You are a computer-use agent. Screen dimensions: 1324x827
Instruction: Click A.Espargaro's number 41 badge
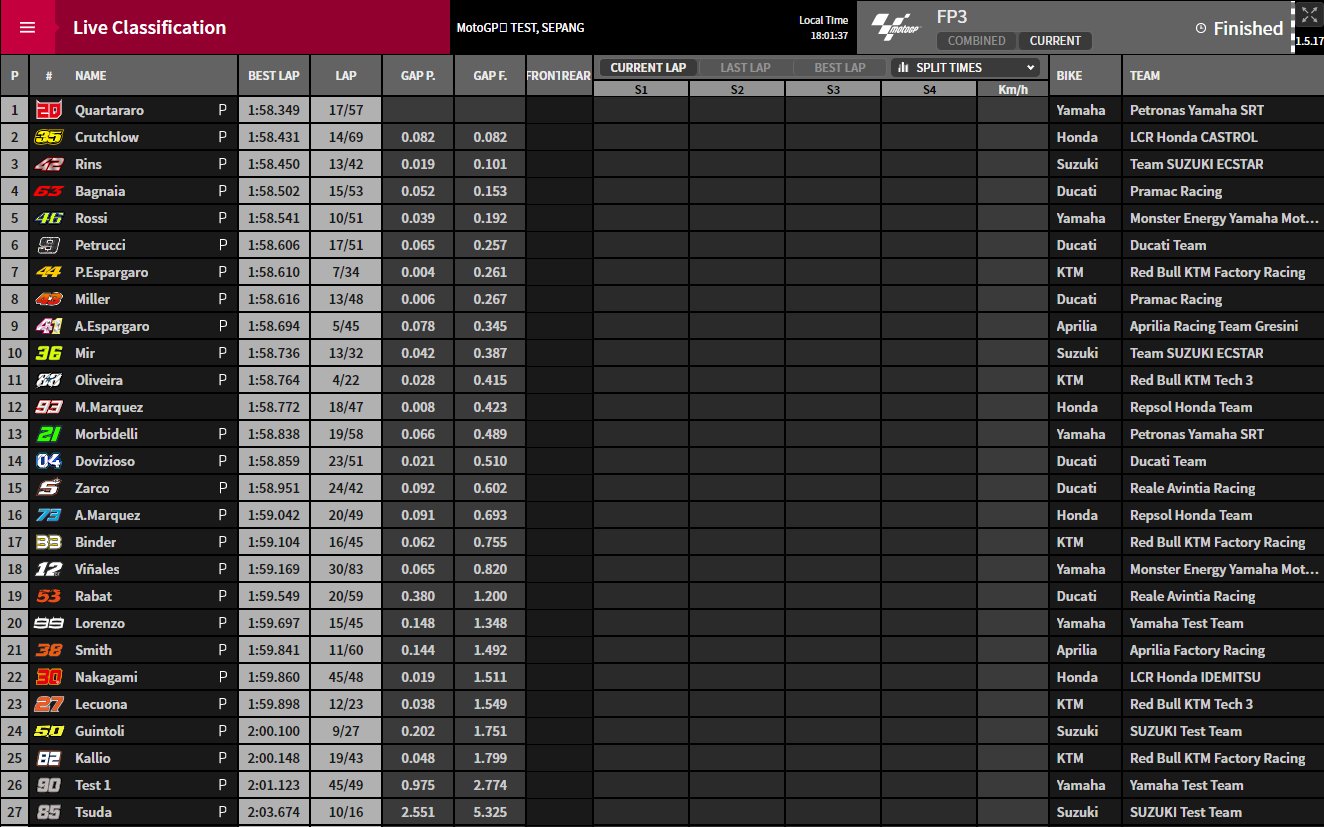pyautogui.click(x=48, y=326)
